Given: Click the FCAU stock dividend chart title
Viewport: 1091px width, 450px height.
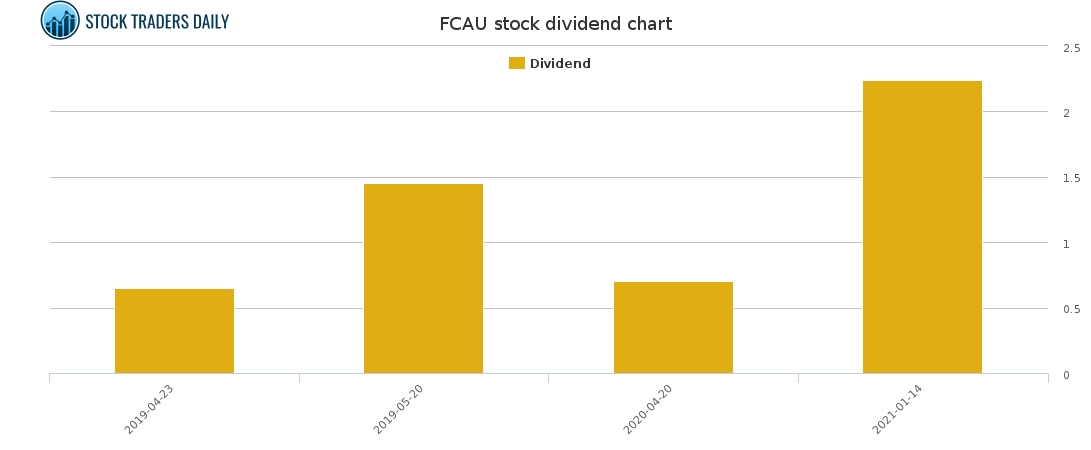Looking at the screenshot, I should tap(555, 24).
